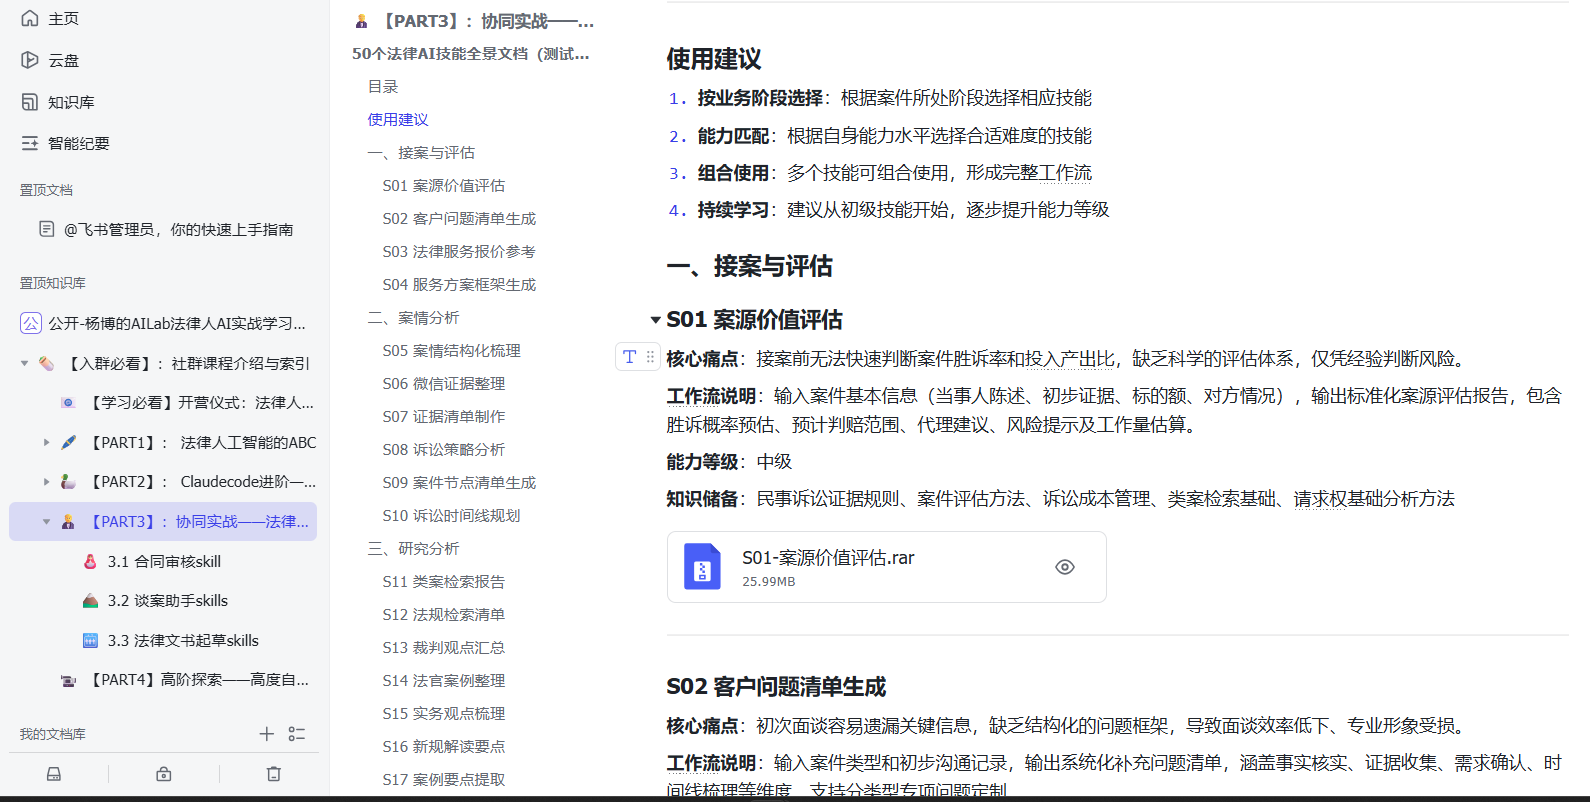Open S07 证据清单制作 outline entry
The width and height of the screenshot is (1590, 802).
pyautogui.click(x=443, y=416)
